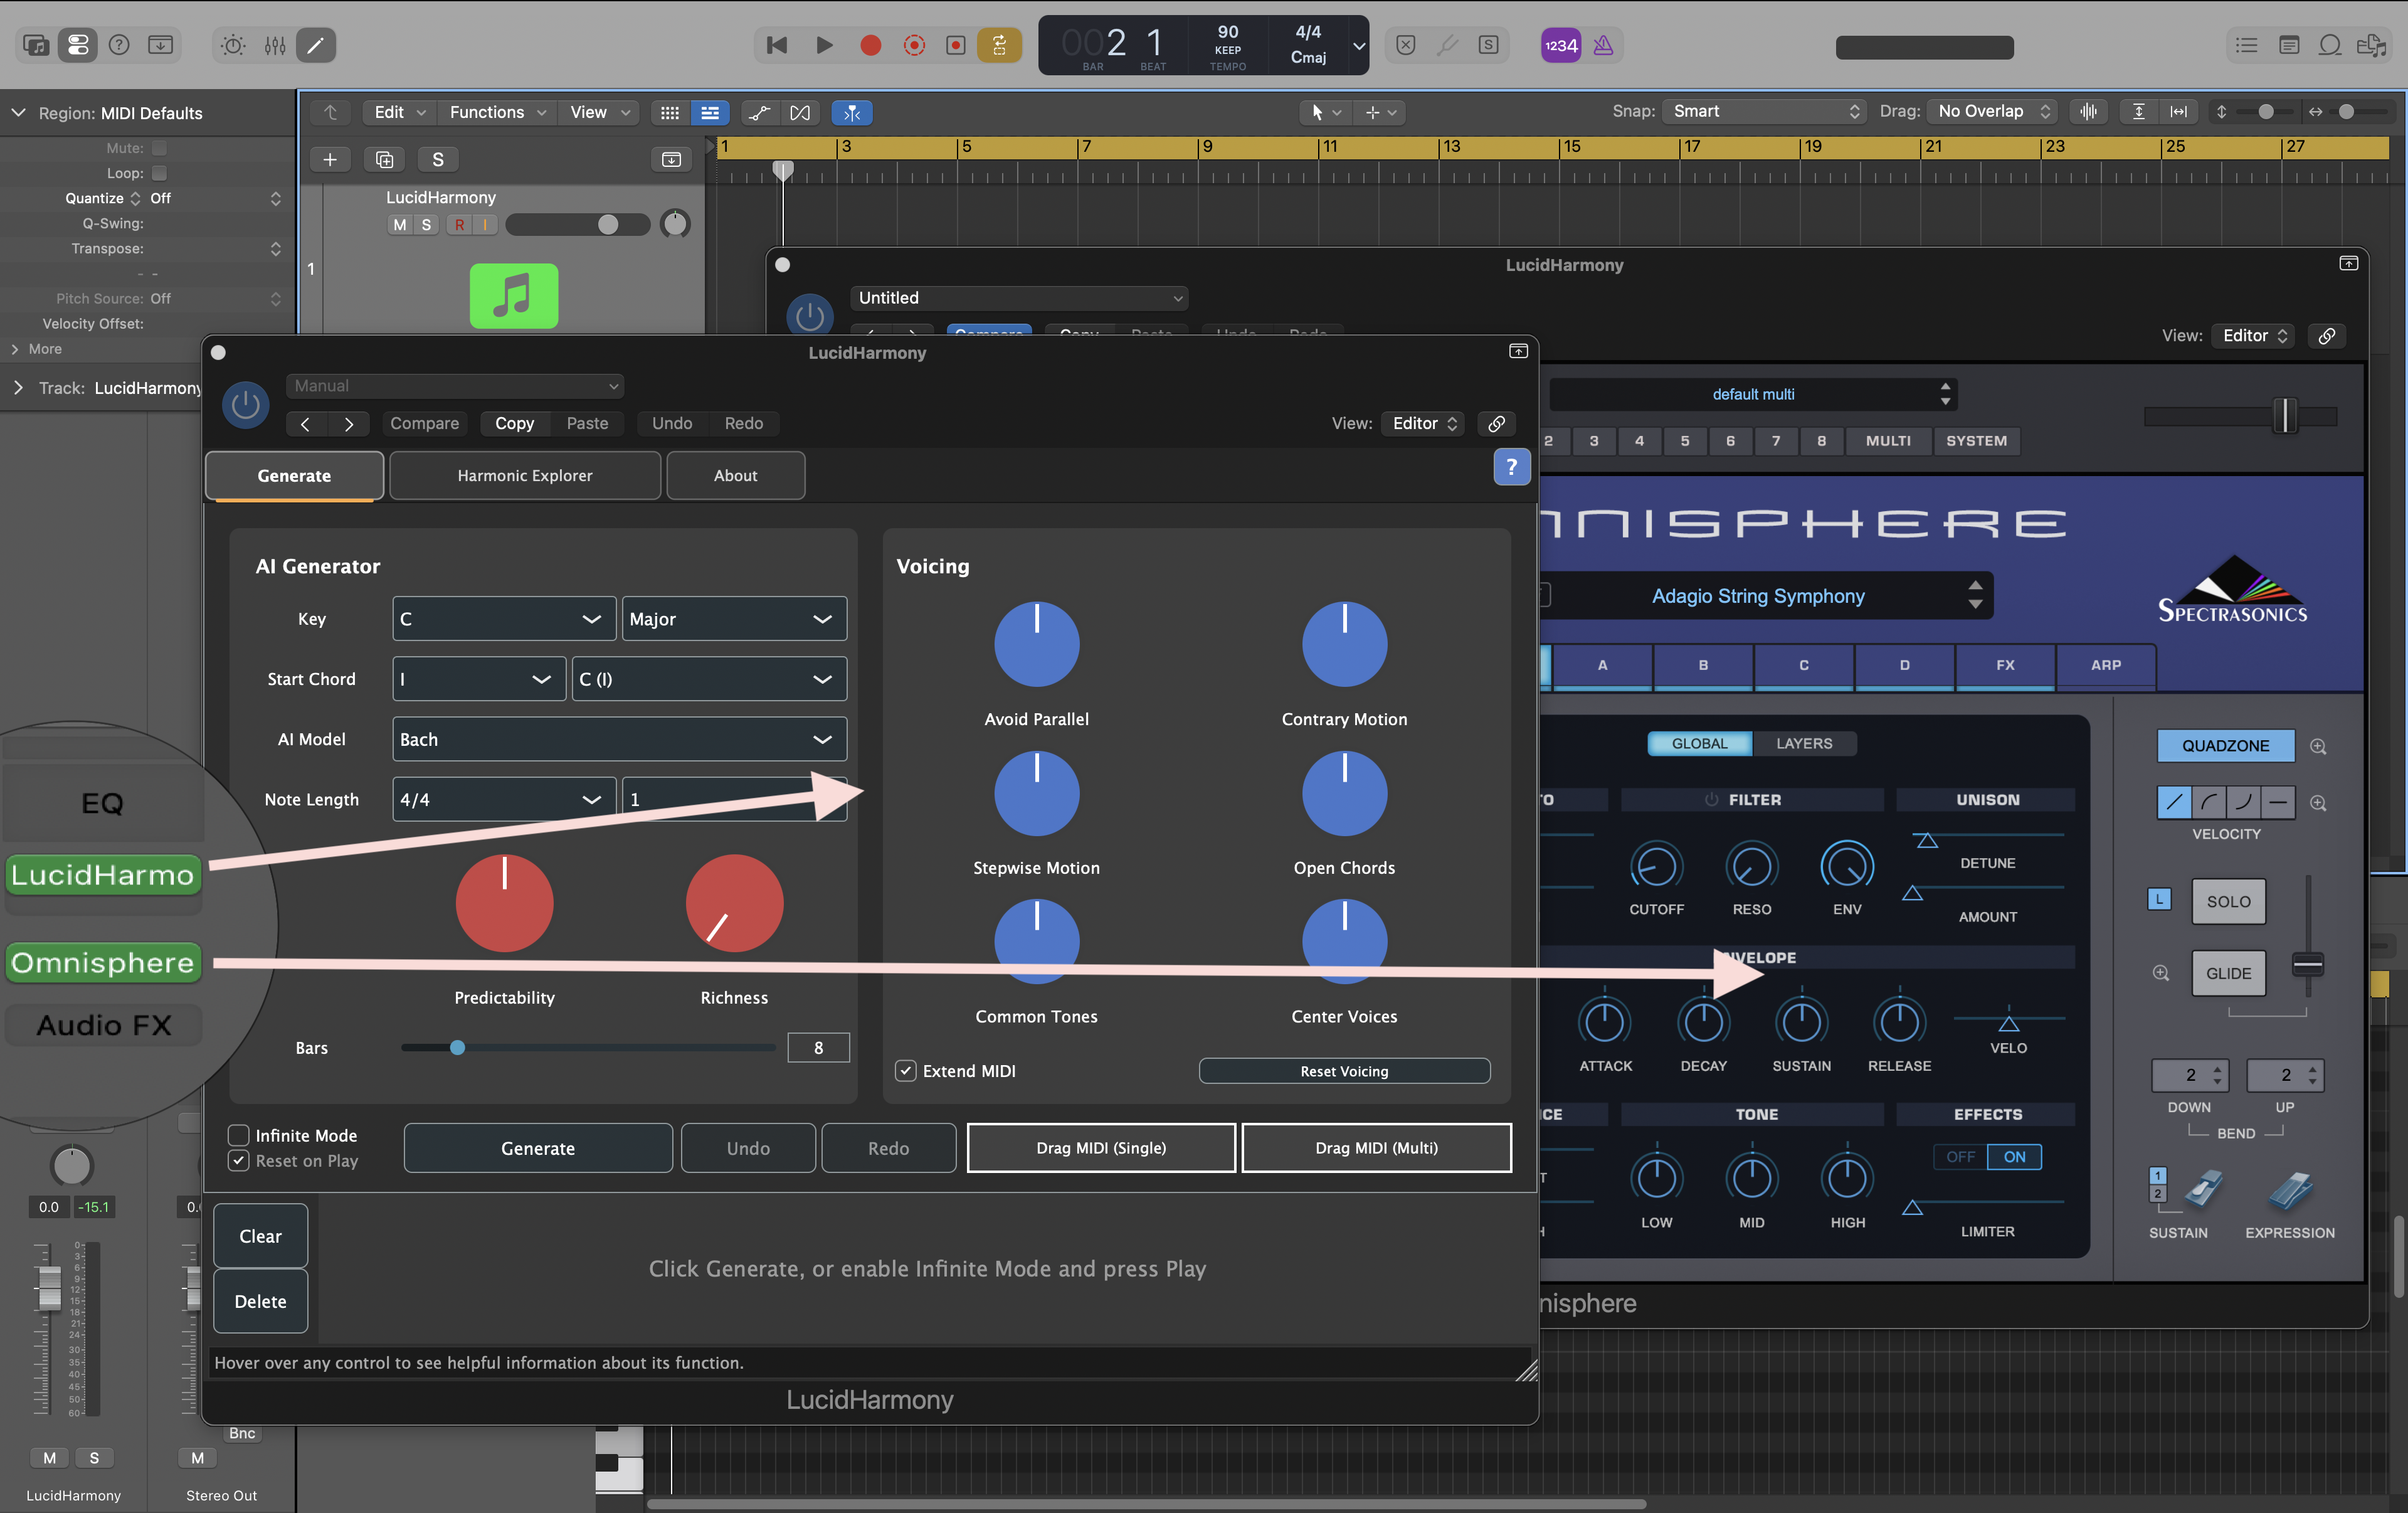2408x1513 pixels.
Task: Click the Delete button
Action: tap(260, 1300)
